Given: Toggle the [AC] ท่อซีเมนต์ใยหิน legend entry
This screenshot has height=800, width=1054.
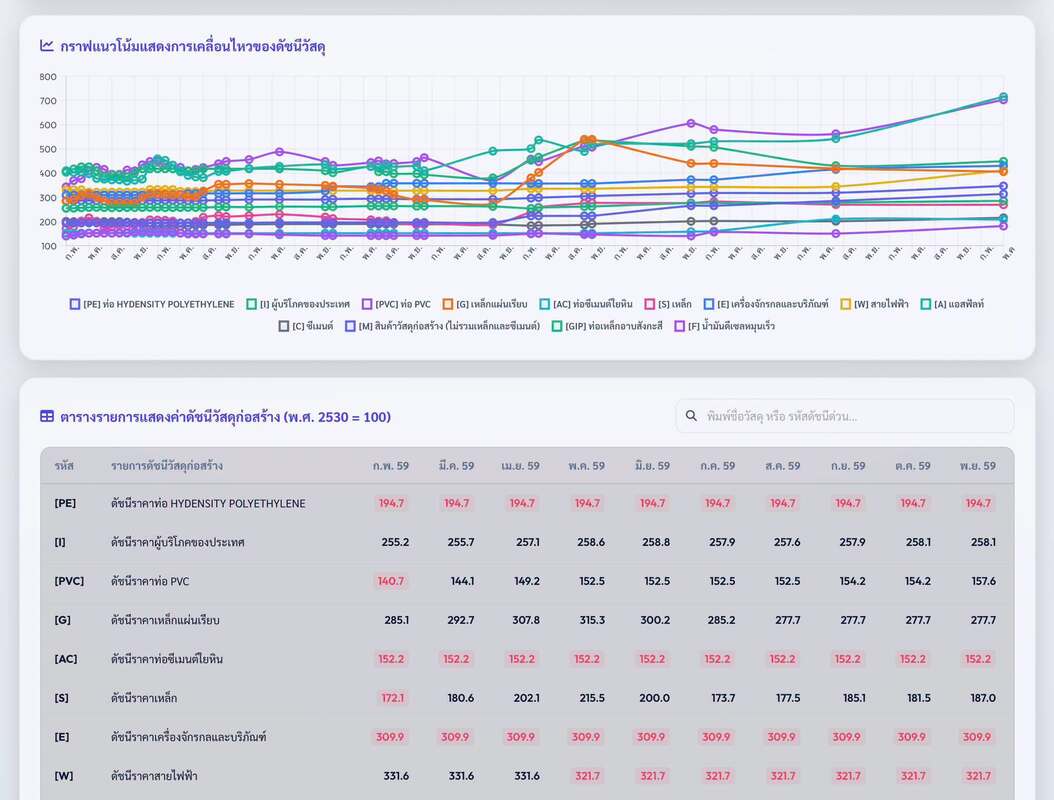Looking at the screenshot, I should [585, 305].
